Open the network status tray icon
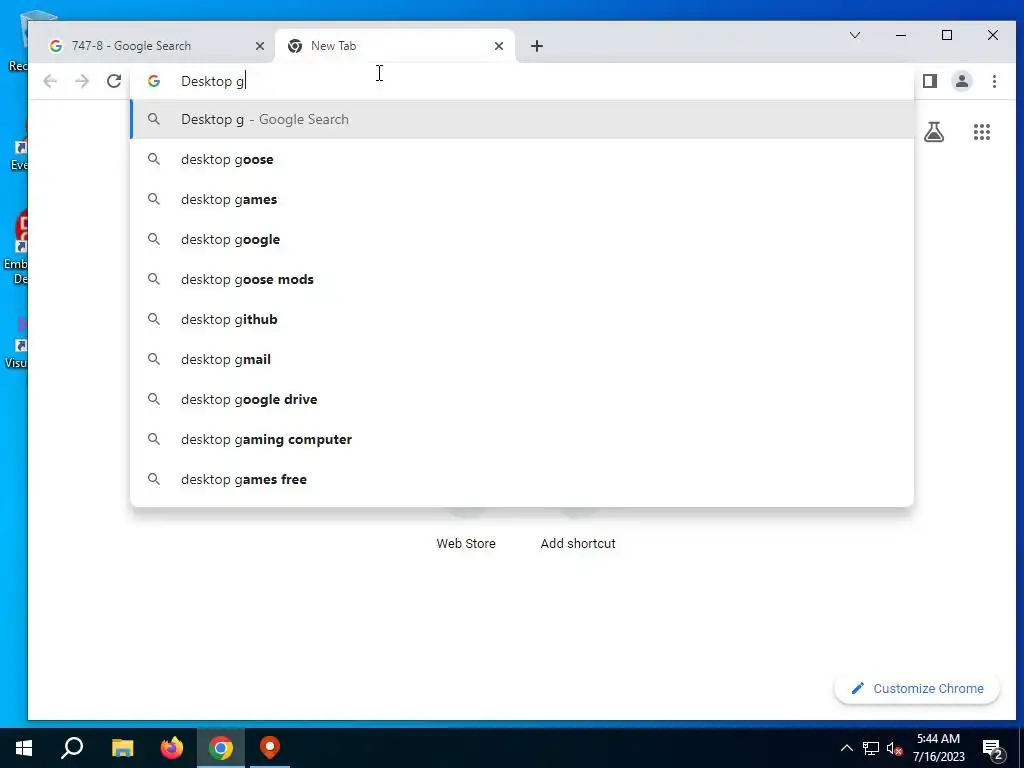 [871, 748]
